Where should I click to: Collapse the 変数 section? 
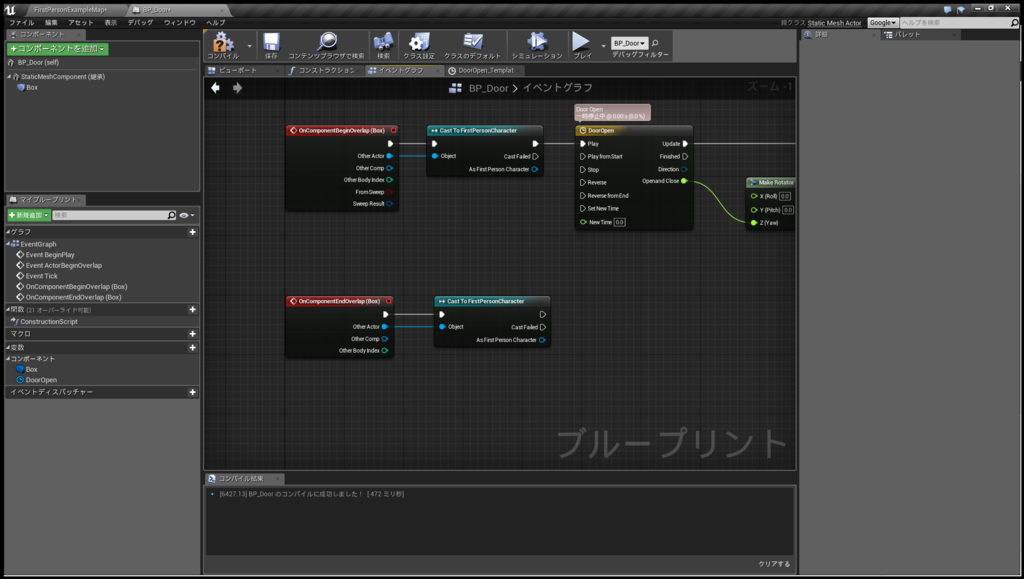[x=8, y=347]
